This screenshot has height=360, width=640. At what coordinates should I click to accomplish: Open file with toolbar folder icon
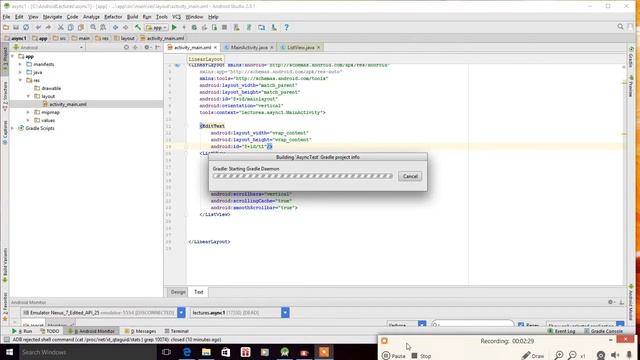coord(6,27)
